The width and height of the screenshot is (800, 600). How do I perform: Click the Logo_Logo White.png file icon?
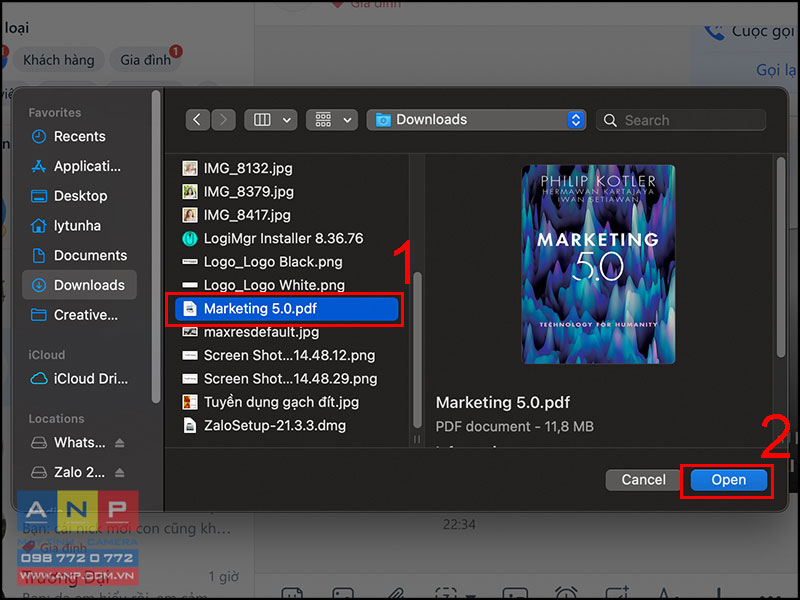point(190,285)
